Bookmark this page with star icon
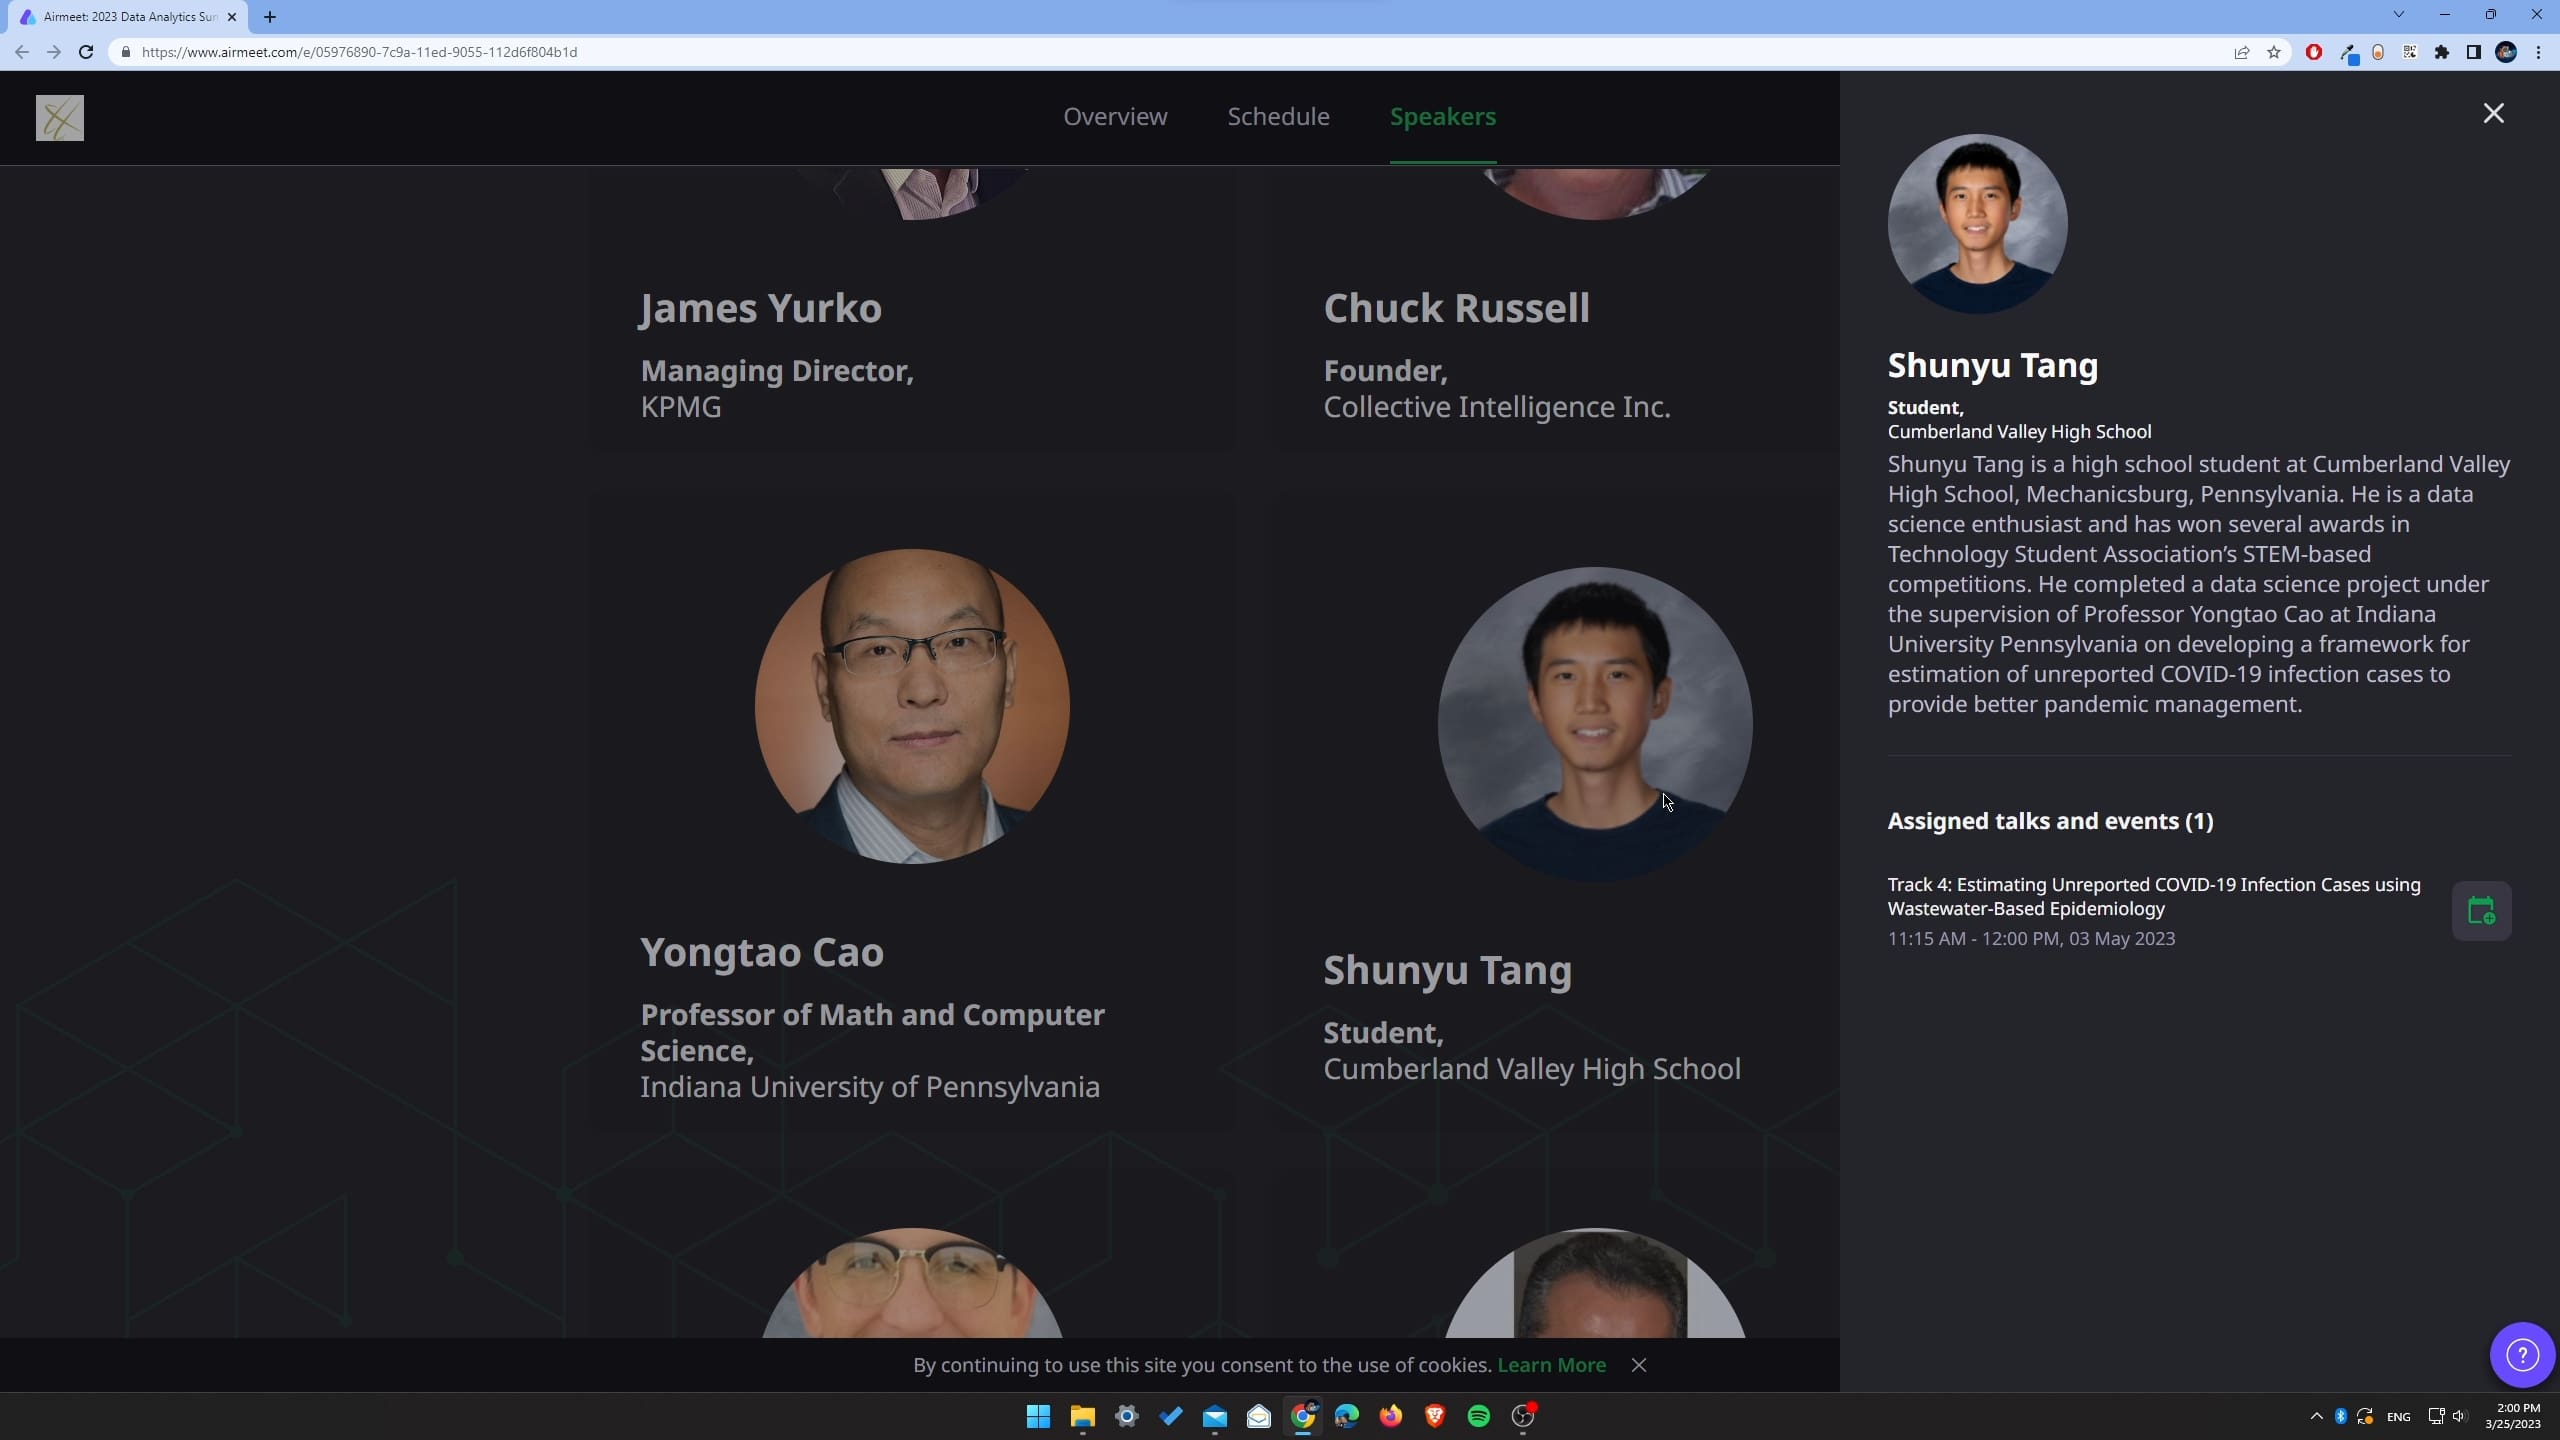 pyautogui.click(x=2274, y=52)
